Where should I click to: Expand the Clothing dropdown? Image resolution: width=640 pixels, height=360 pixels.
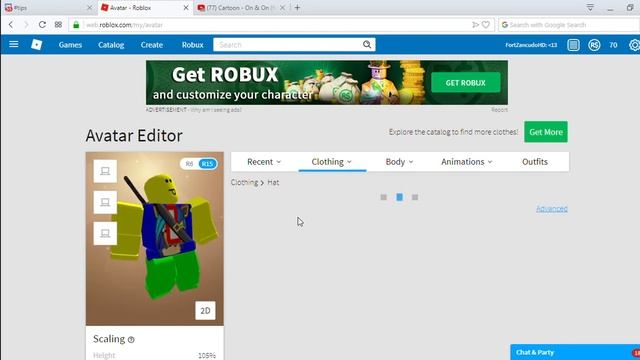coord(332,162)
